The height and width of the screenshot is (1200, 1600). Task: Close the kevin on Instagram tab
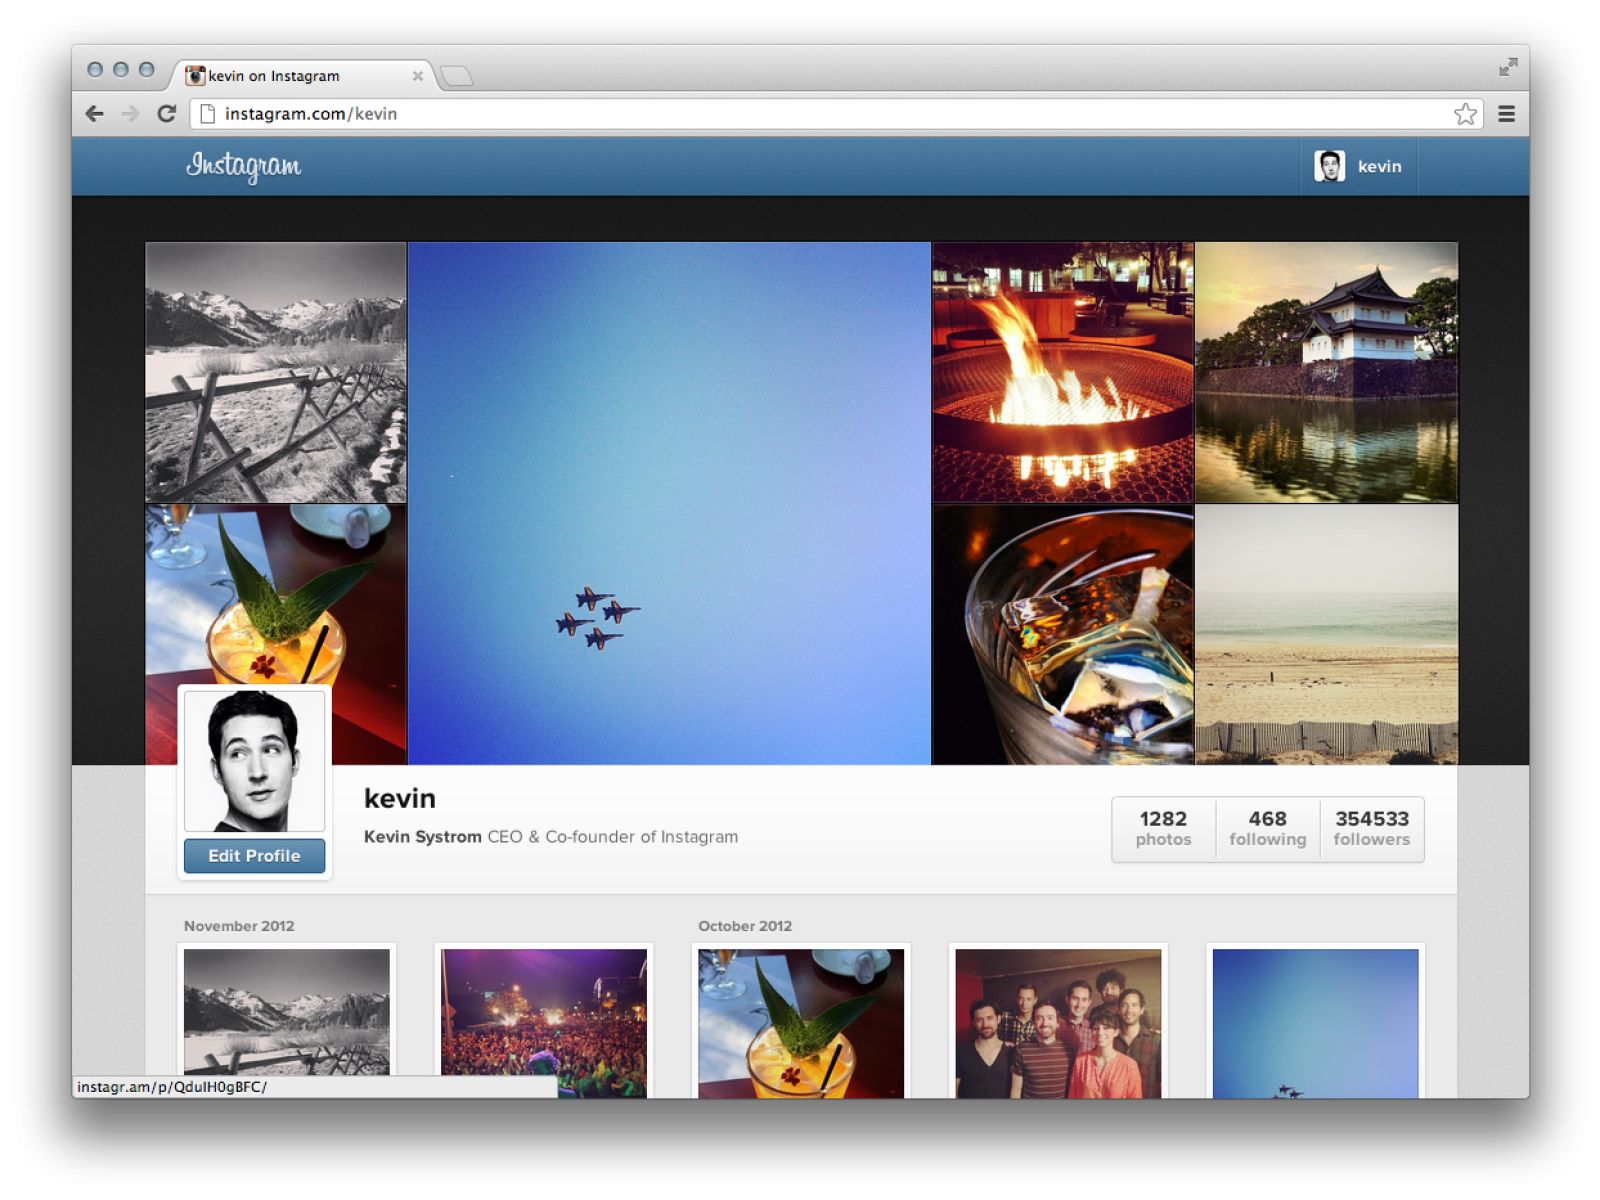click(418, 76)
